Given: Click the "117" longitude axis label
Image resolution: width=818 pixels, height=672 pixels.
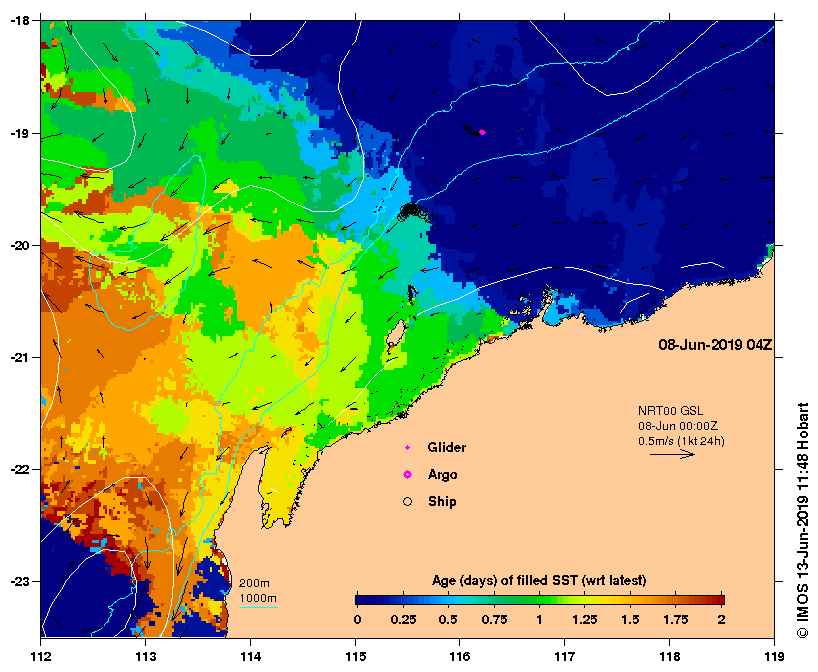Looking at the screenshot, I should click(565, 656).
